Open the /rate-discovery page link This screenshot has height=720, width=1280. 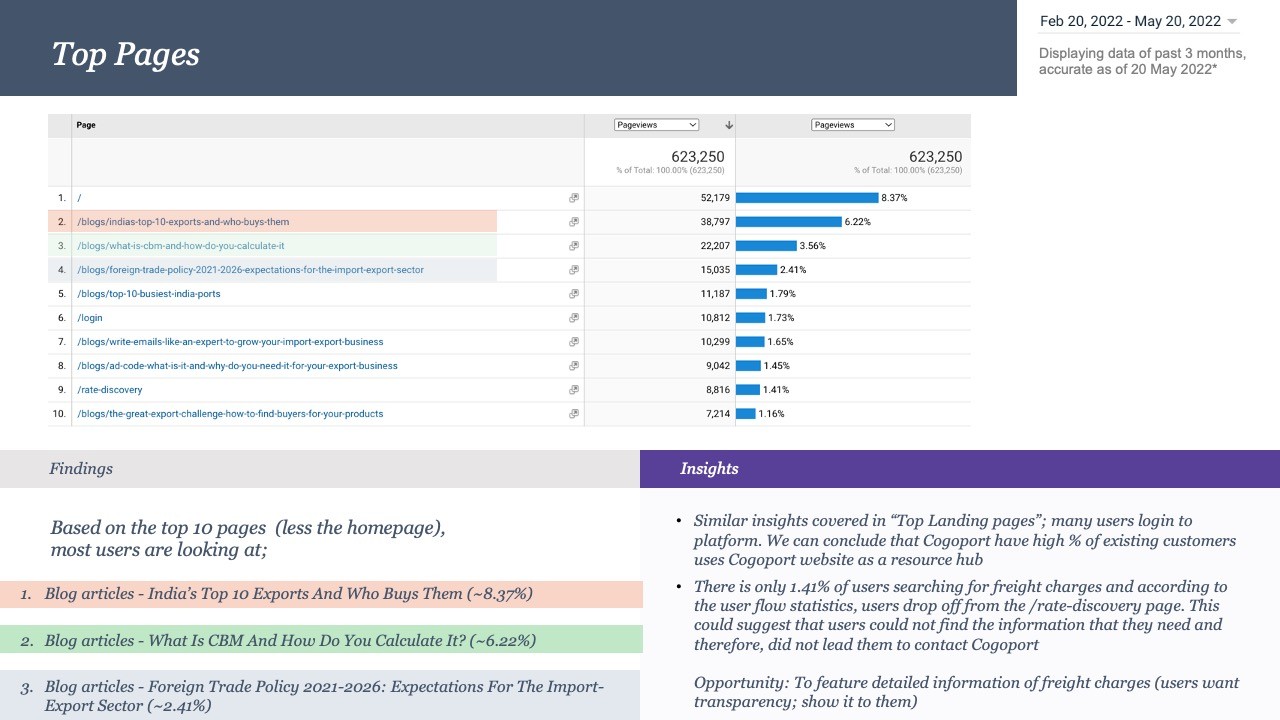pos(110,390)
